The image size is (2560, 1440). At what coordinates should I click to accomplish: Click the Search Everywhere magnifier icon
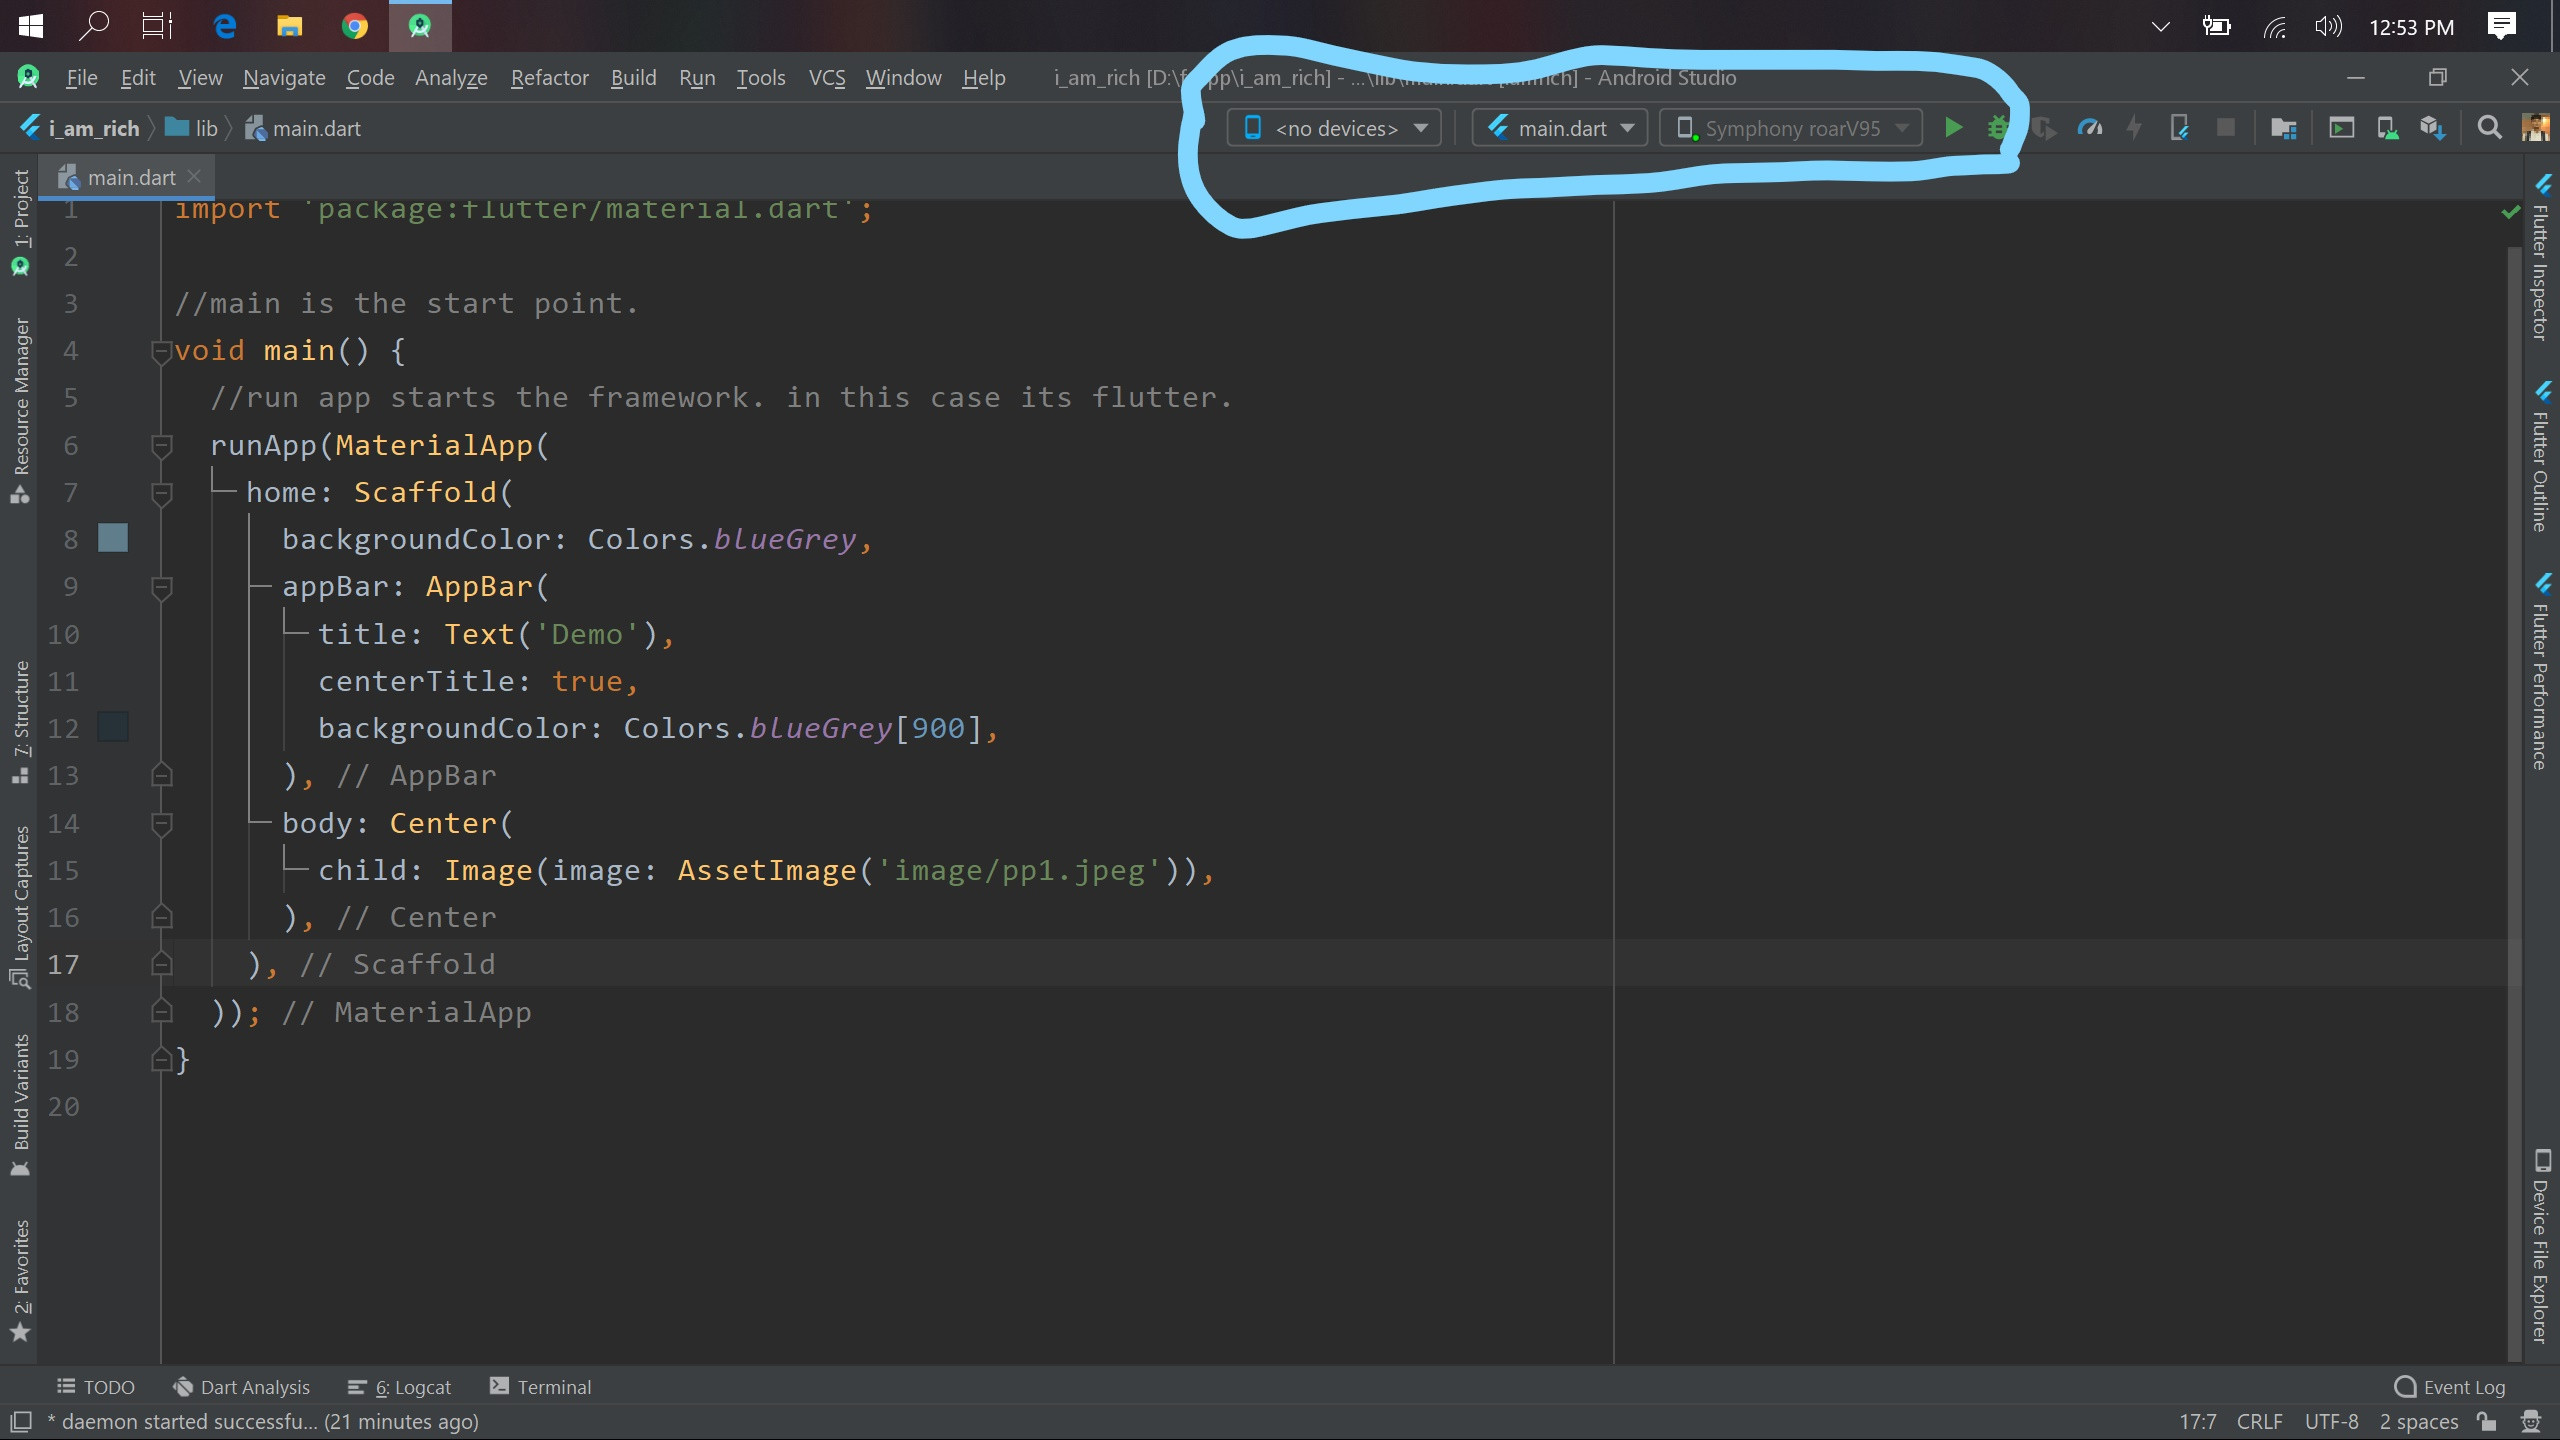[x=2489, y=128]
